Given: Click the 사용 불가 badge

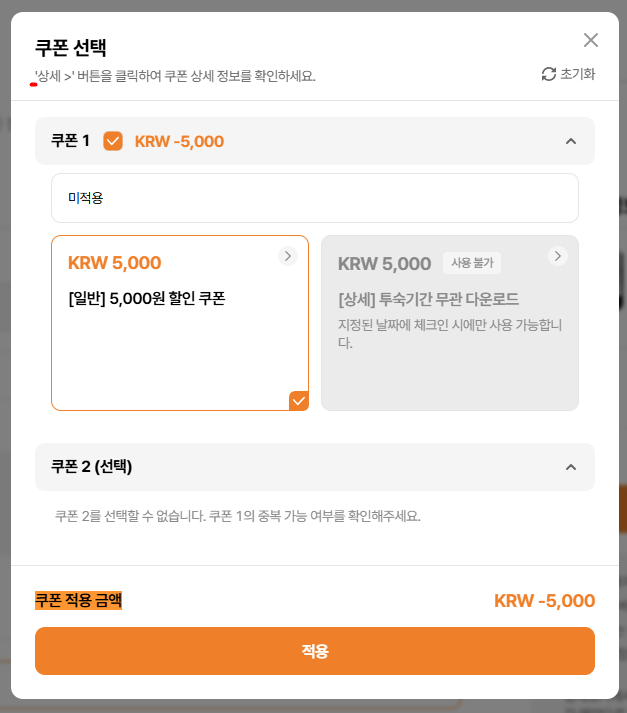Looking at the screenshot, I should (472, 263).
